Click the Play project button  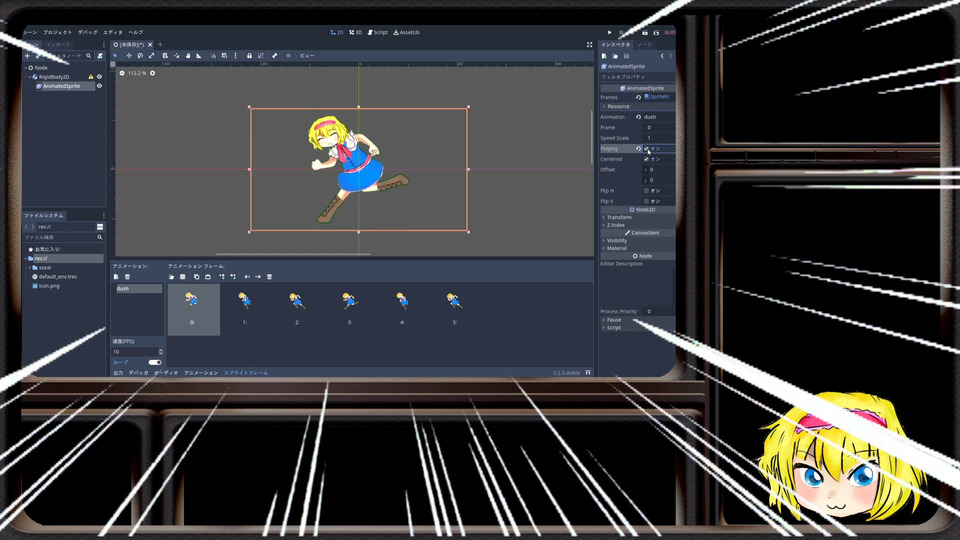(x=609, y=32)
